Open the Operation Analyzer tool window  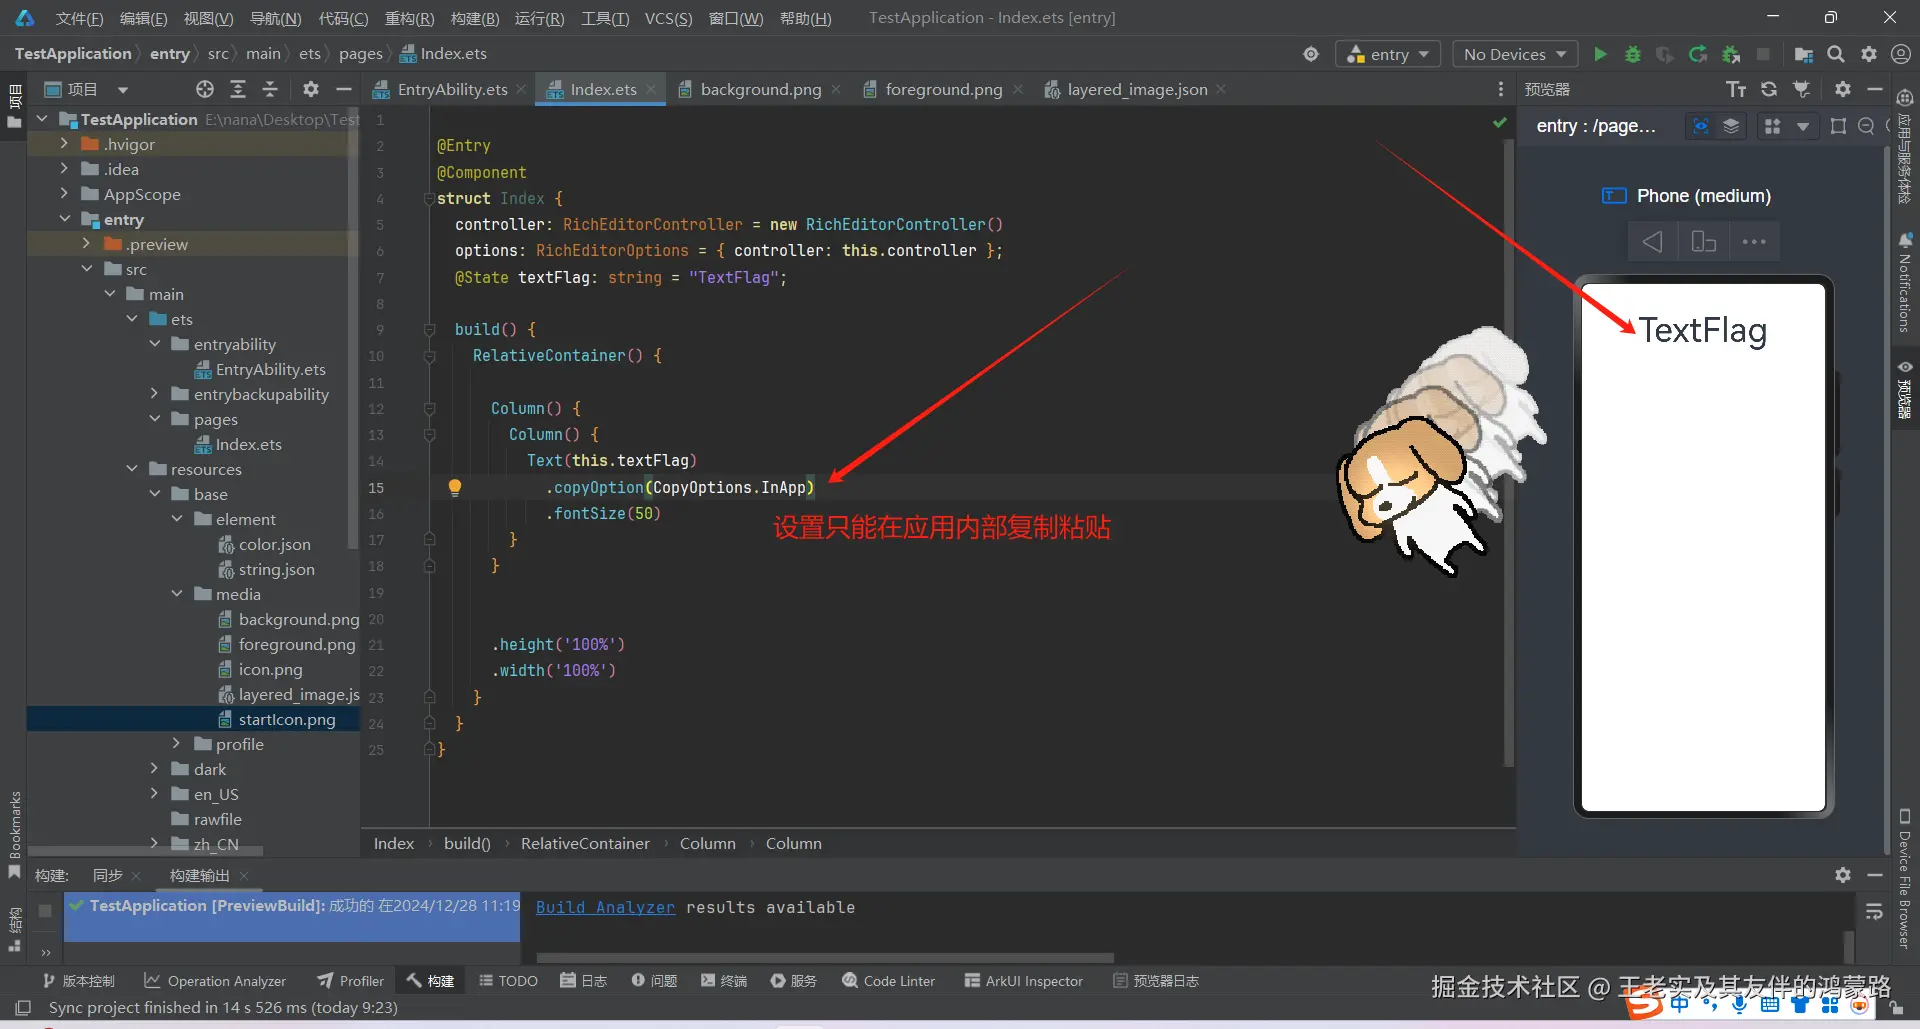tap(215, 981)
